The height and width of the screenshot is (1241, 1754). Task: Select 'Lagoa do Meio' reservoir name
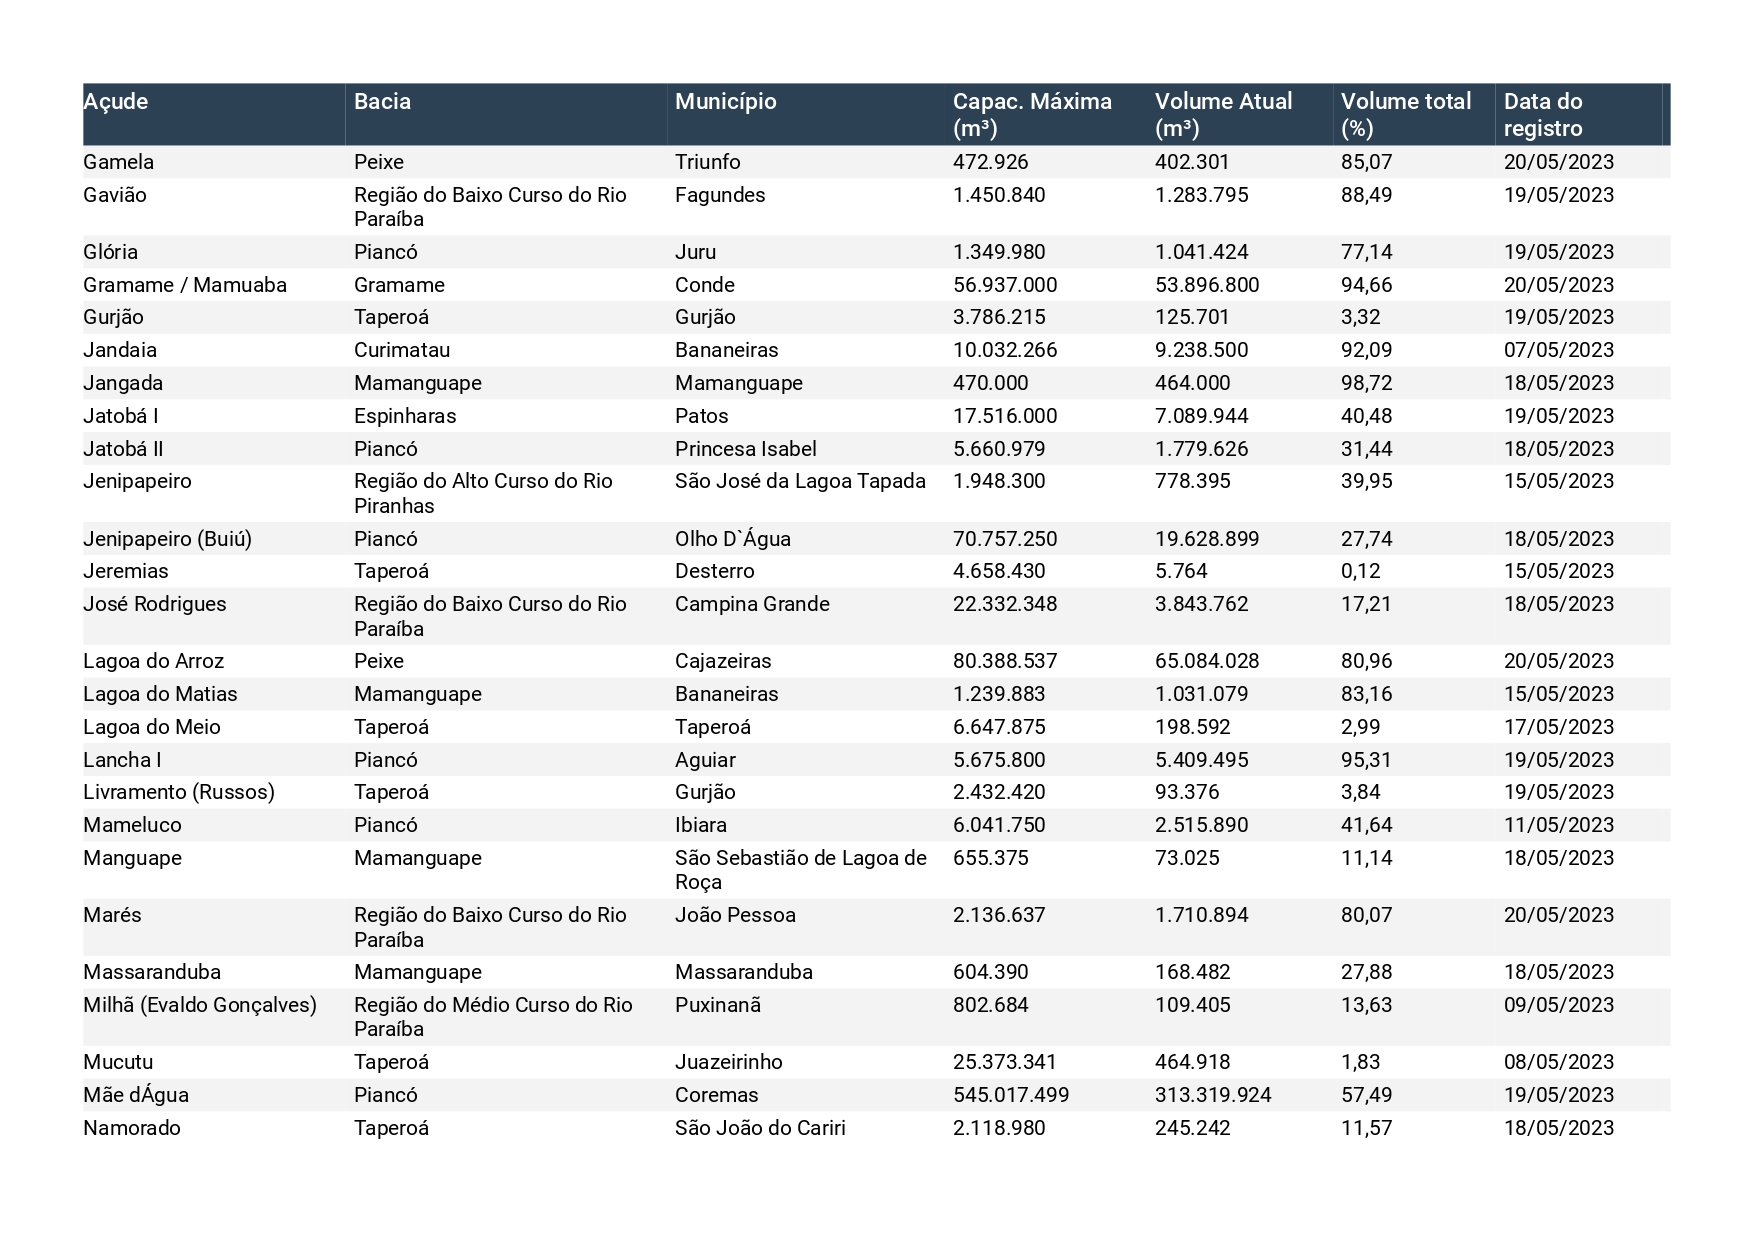tap(152, 727)
